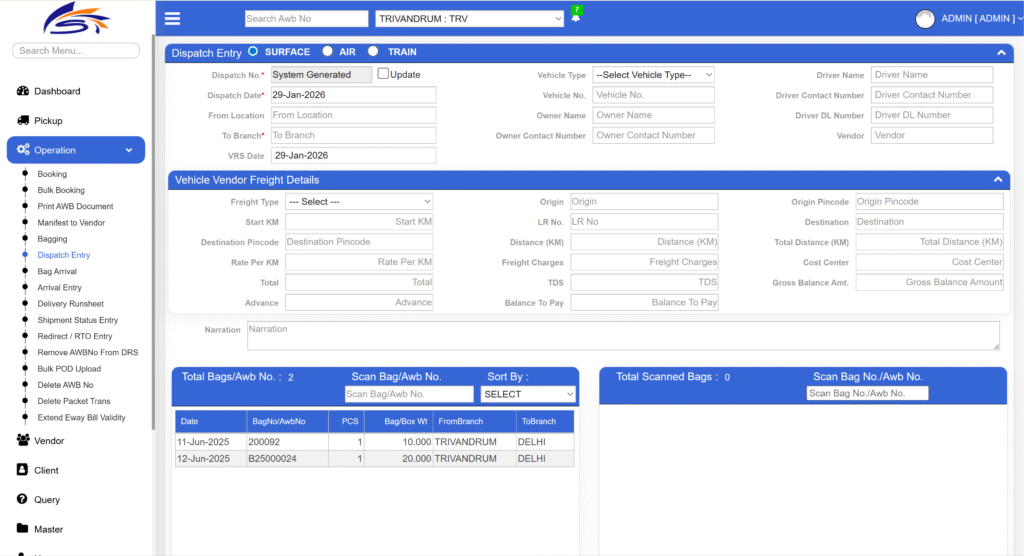The image size is (1024, 556).
Task: Open the Vehicle Type dropdown
Action: coord(653,75)
